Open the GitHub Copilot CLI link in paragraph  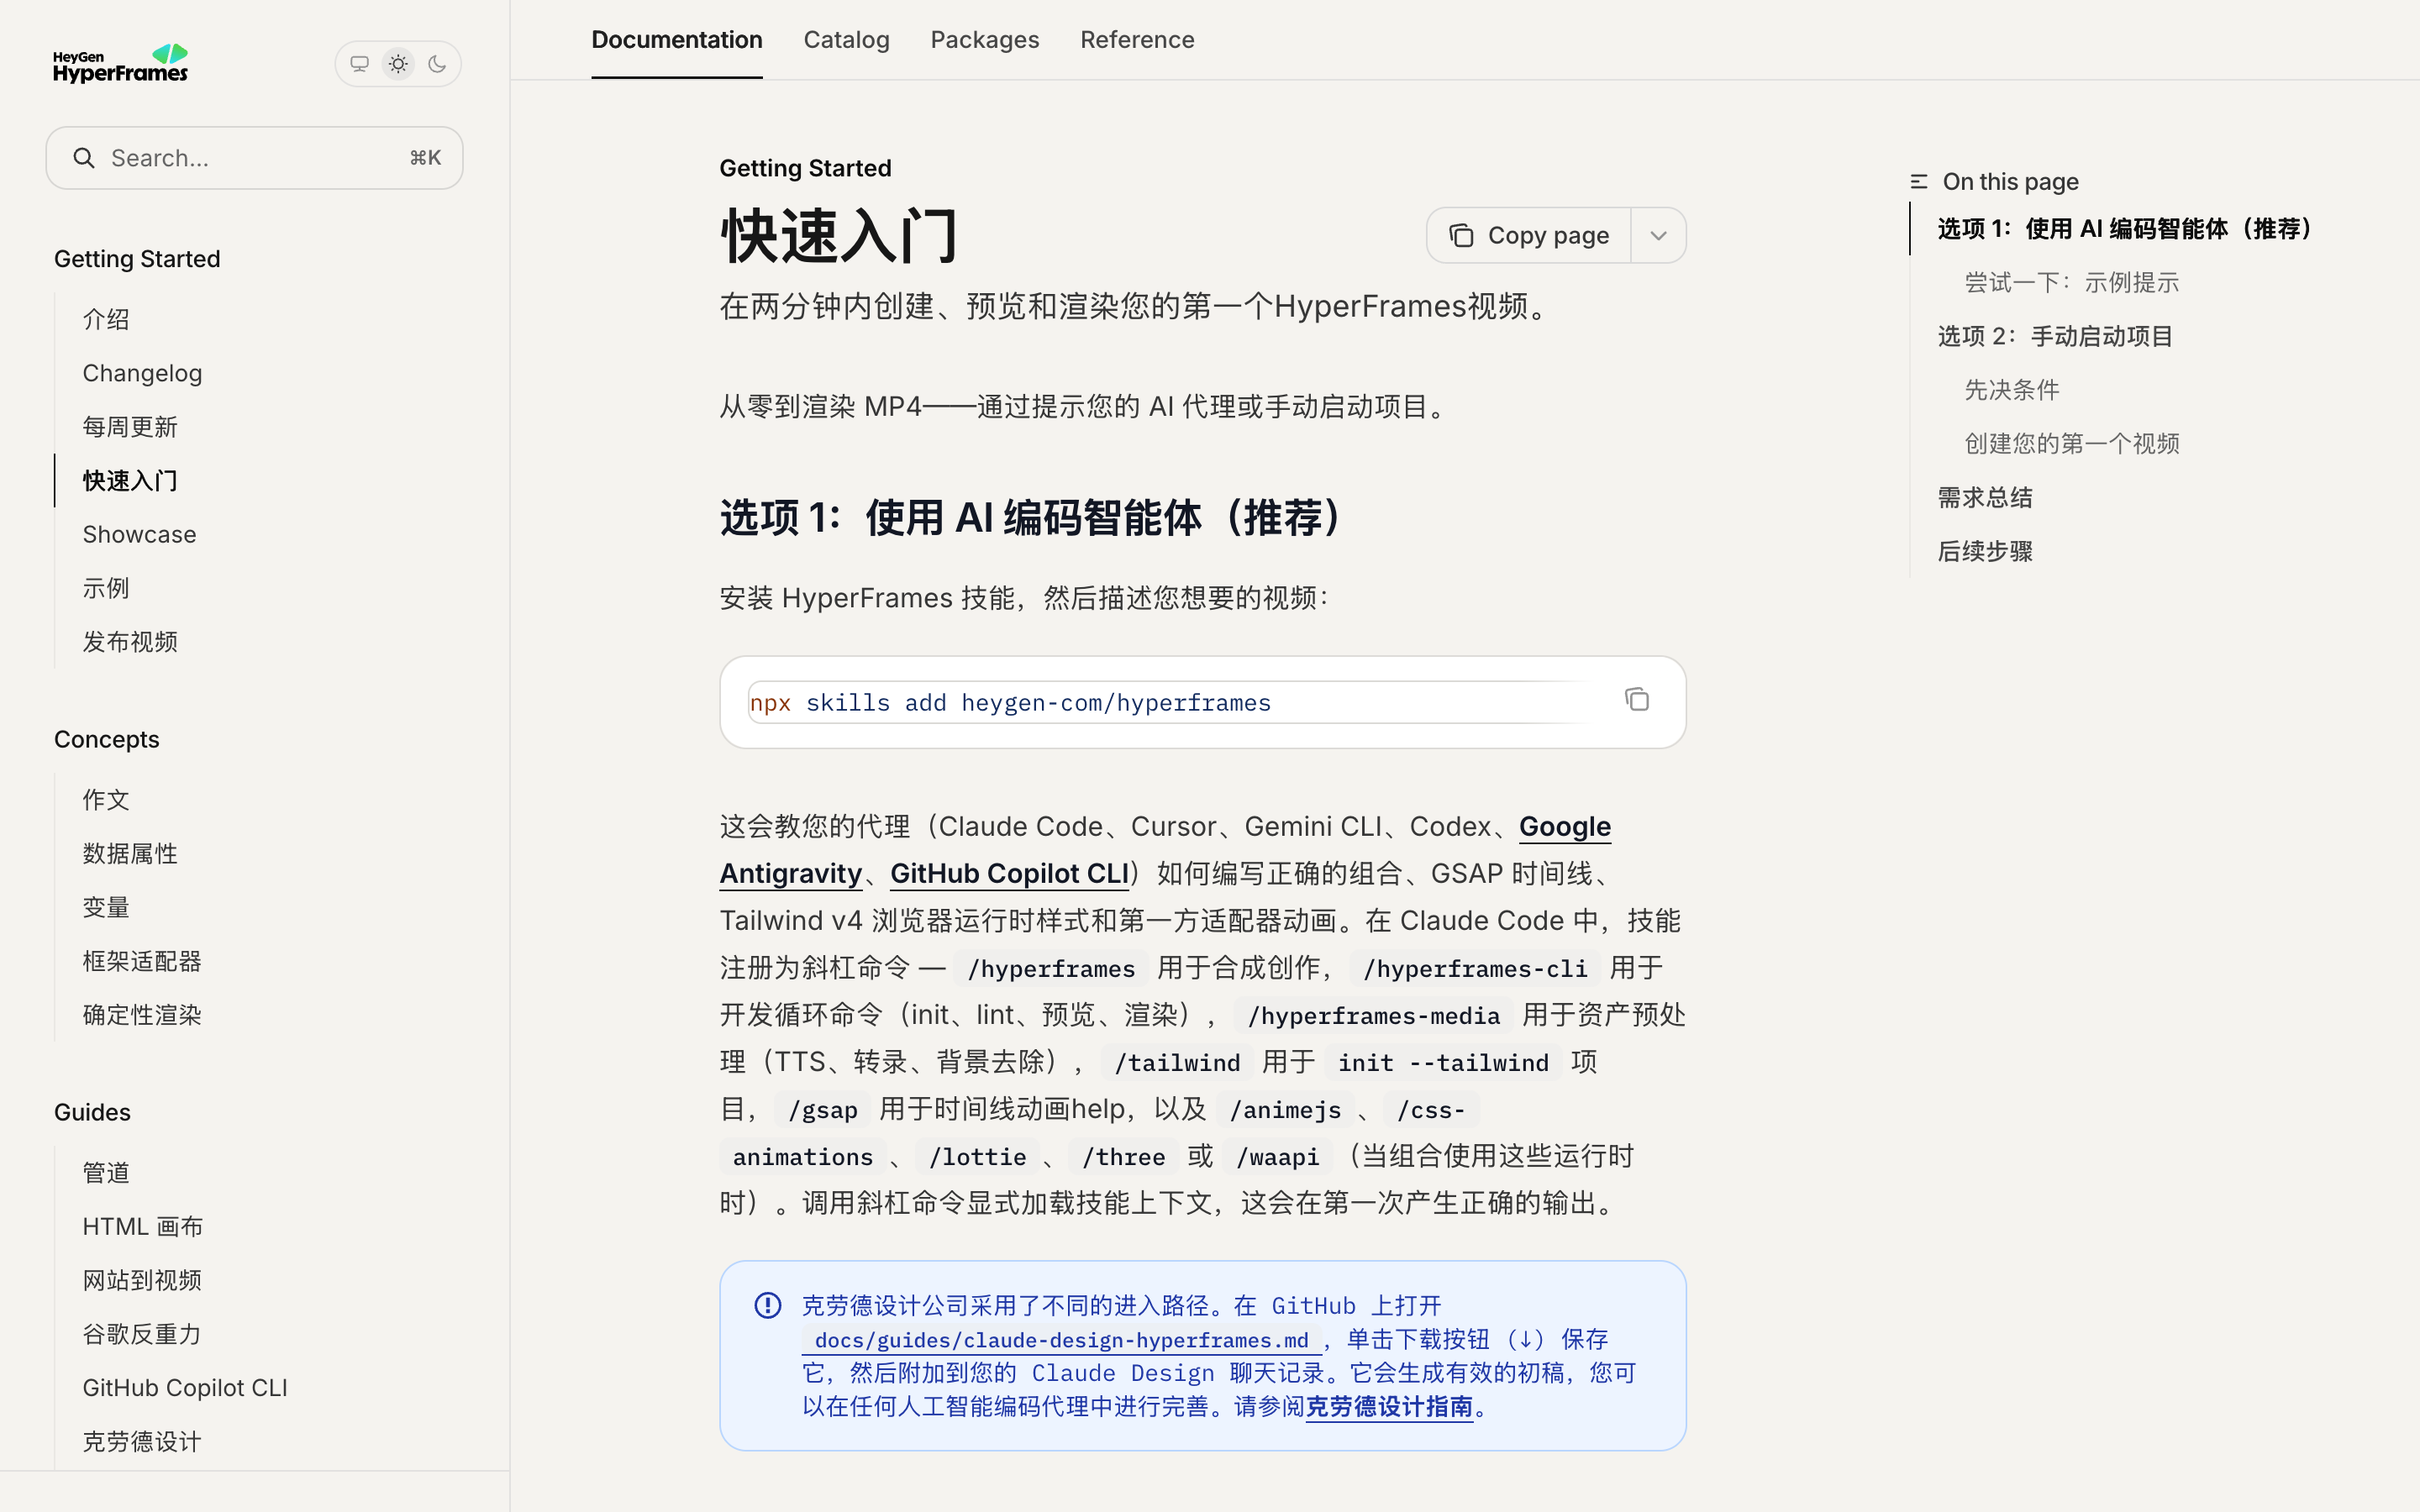[1009, 874]
